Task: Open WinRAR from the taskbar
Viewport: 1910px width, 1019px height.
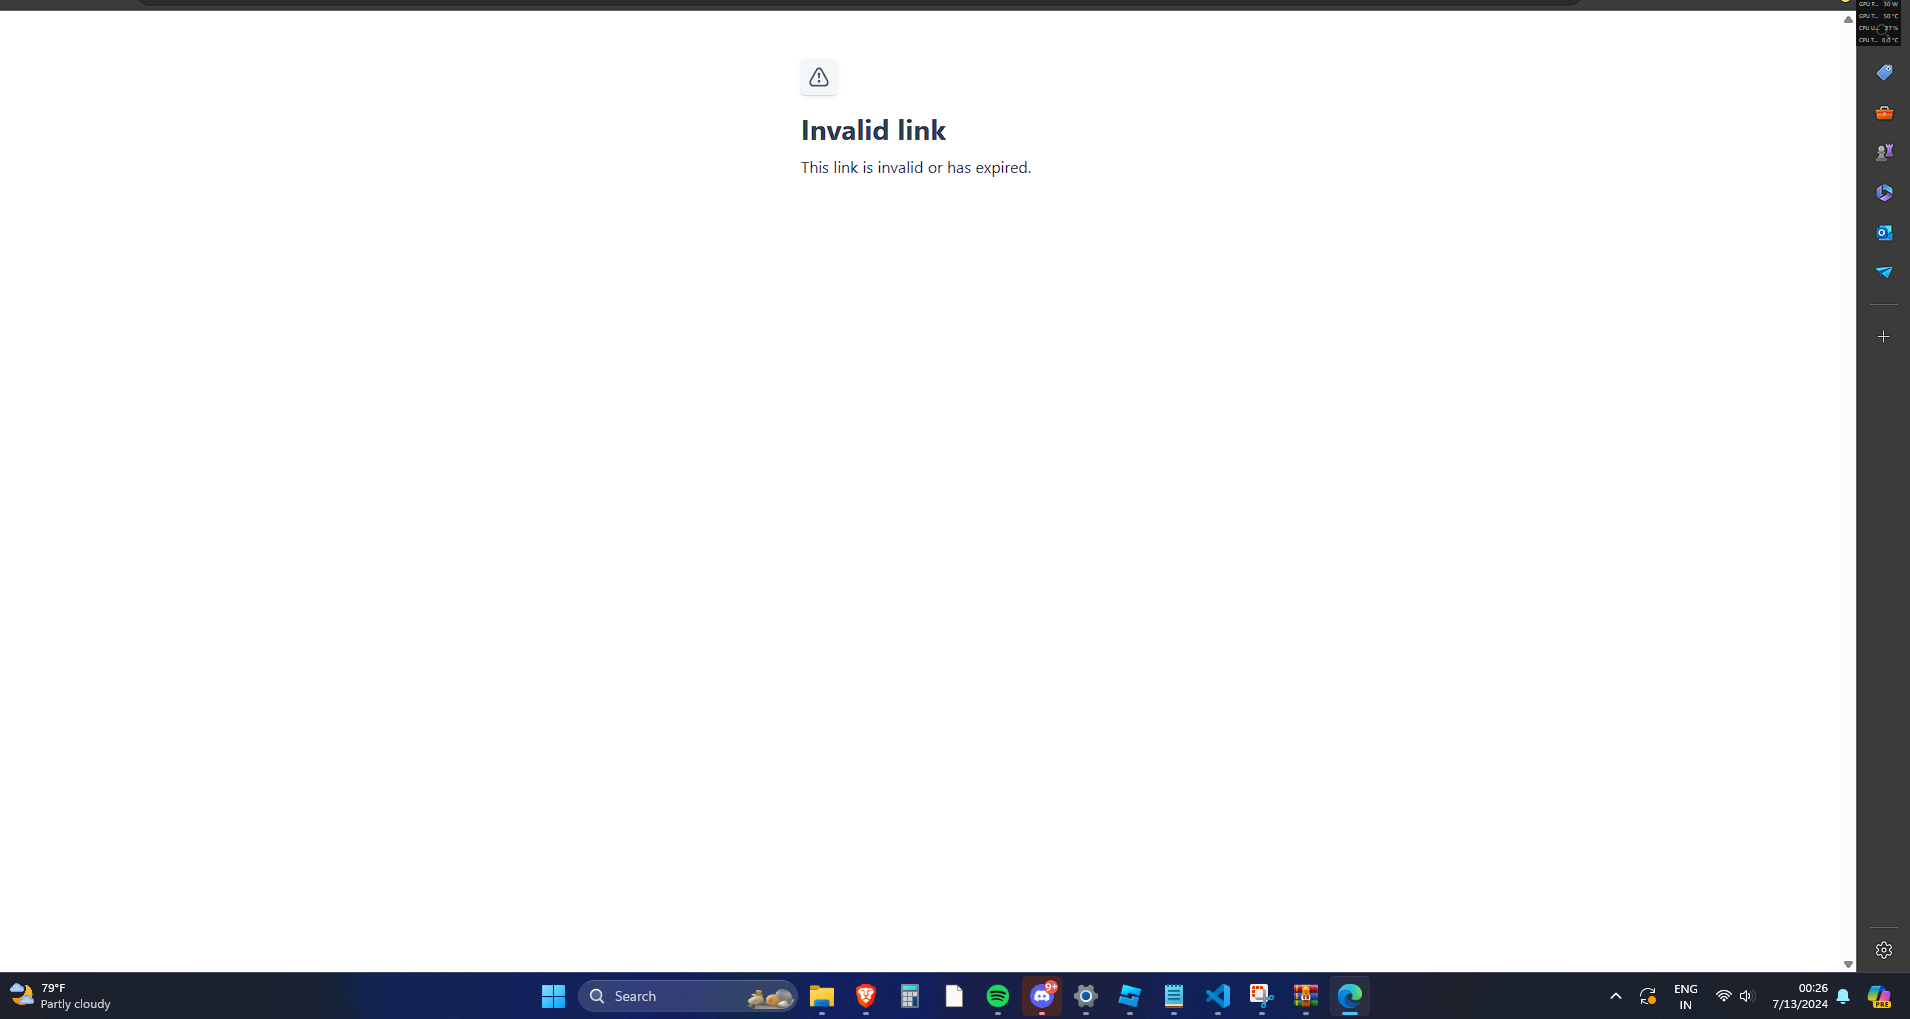Action: 1306,996
